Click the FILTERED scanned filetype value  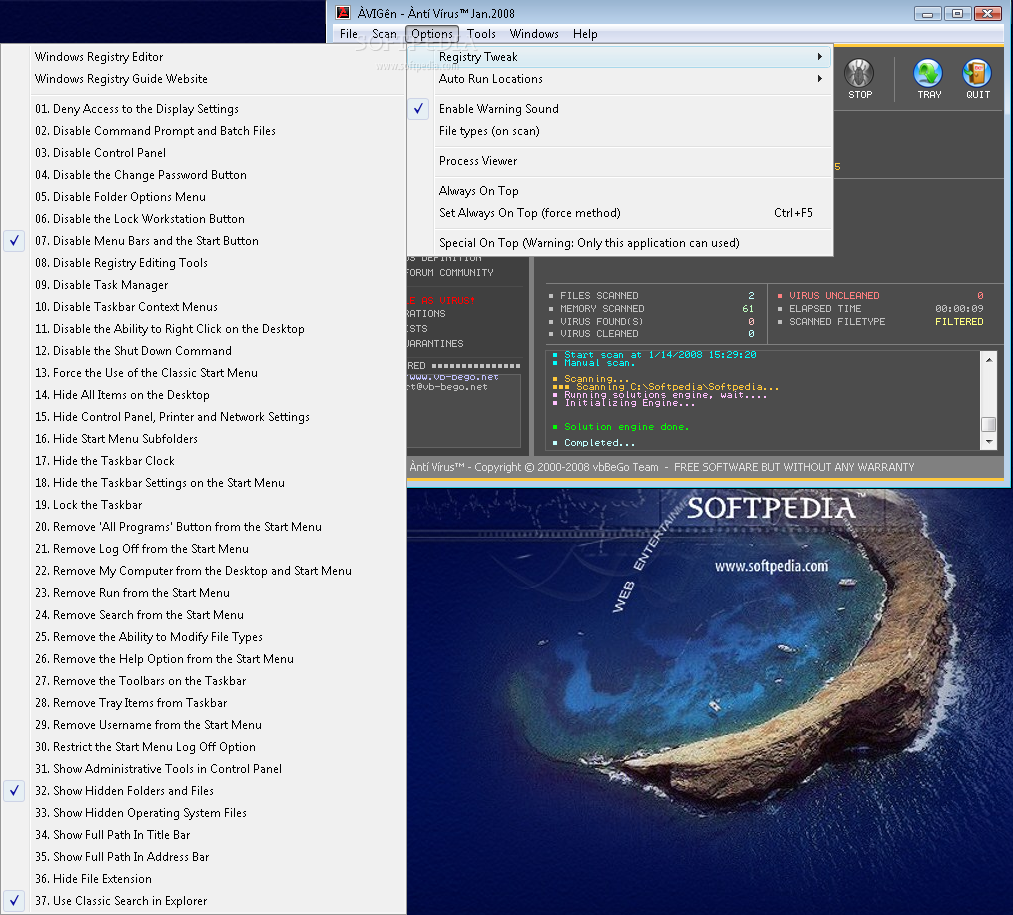coord(959,321)
